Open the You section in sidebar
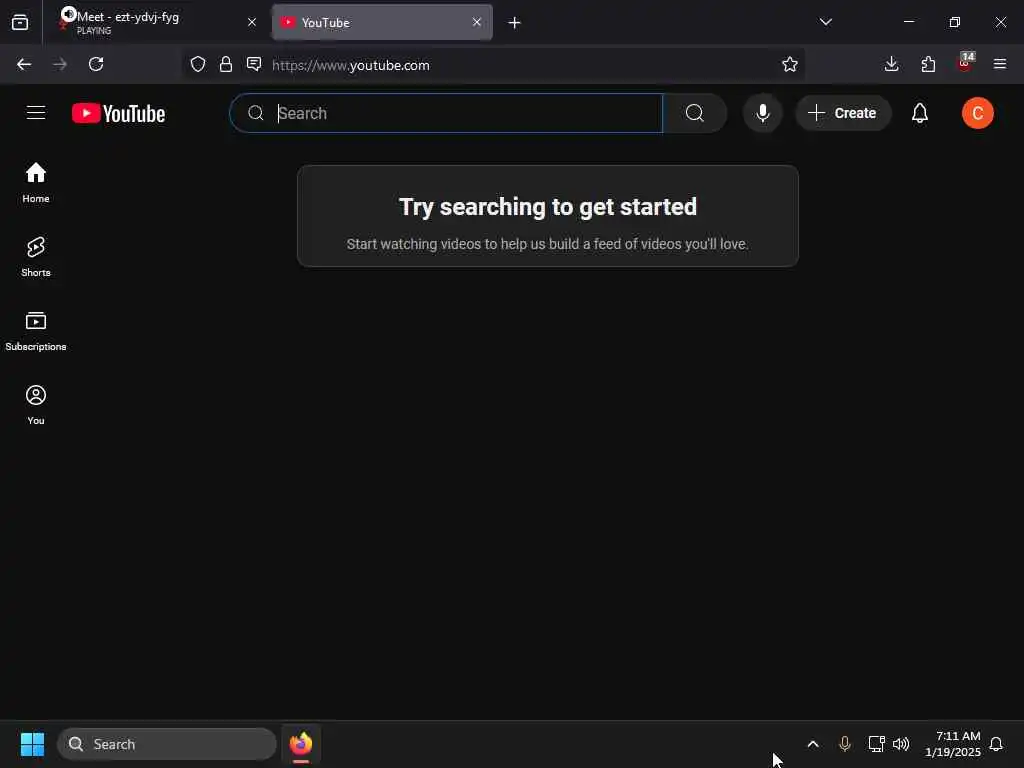1024x768 pixels. click(x=36, y=405)
